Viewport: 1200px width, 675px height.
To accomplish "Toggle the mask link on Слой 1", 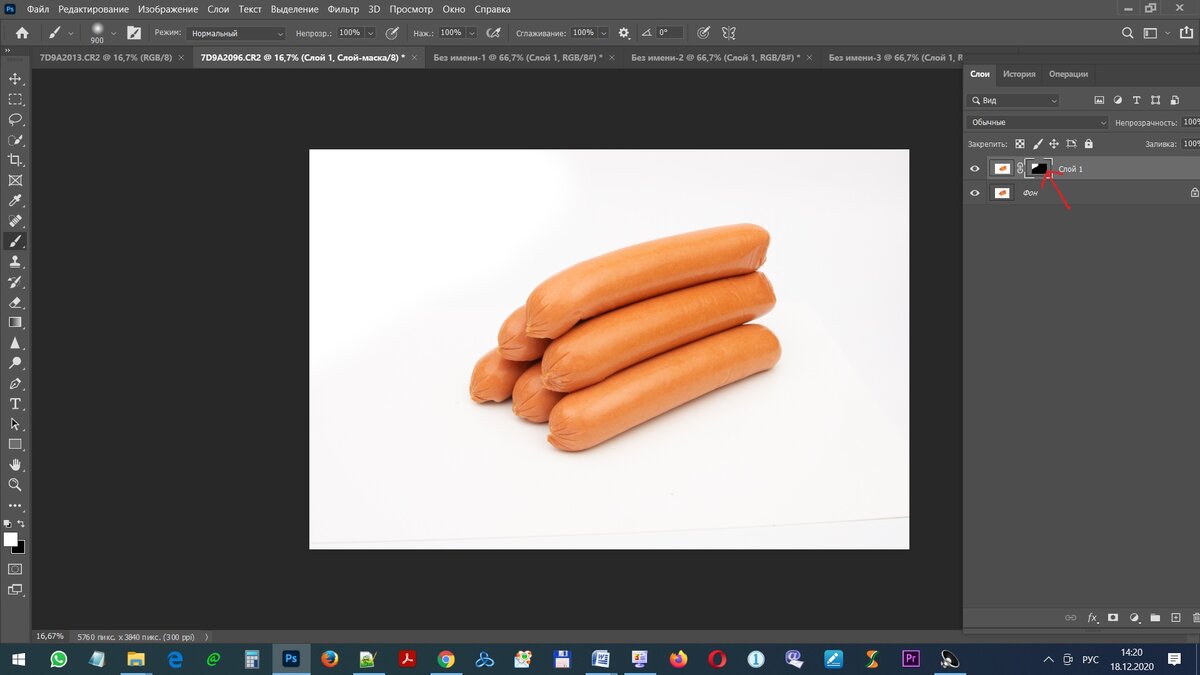I will [1020, 169].
